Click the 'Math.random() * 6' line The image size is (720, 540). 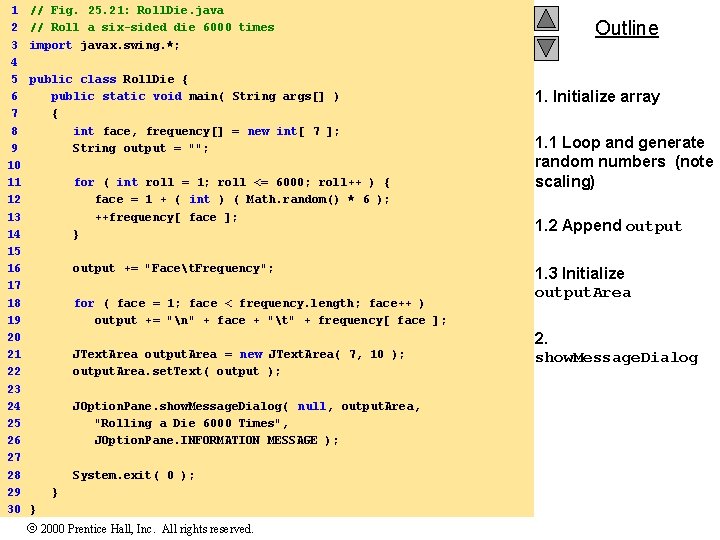coord(242,199)
